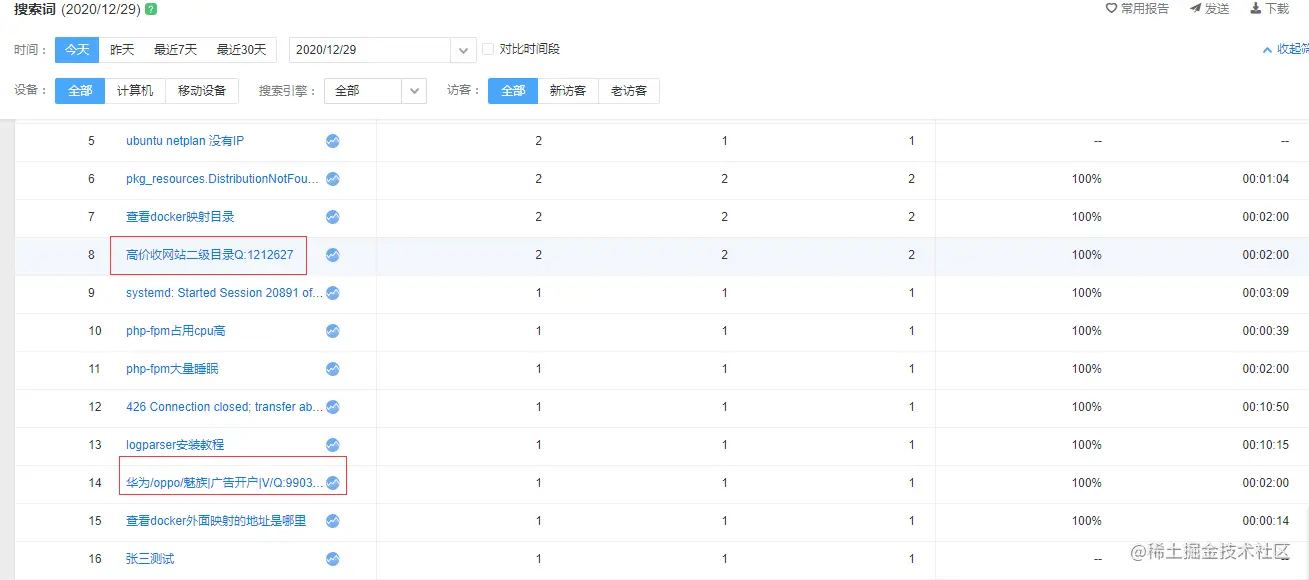The image size is (1309, 580).
Task: Open search term pkg_resources.DistributionNotFou...
Action: tap(223, 179)
